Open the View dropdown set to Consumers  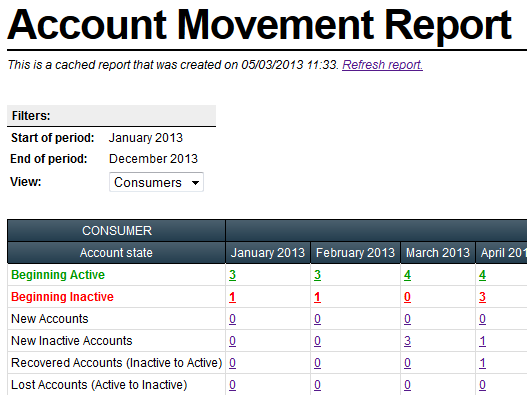pyautogui.click(x=156, y=182)
